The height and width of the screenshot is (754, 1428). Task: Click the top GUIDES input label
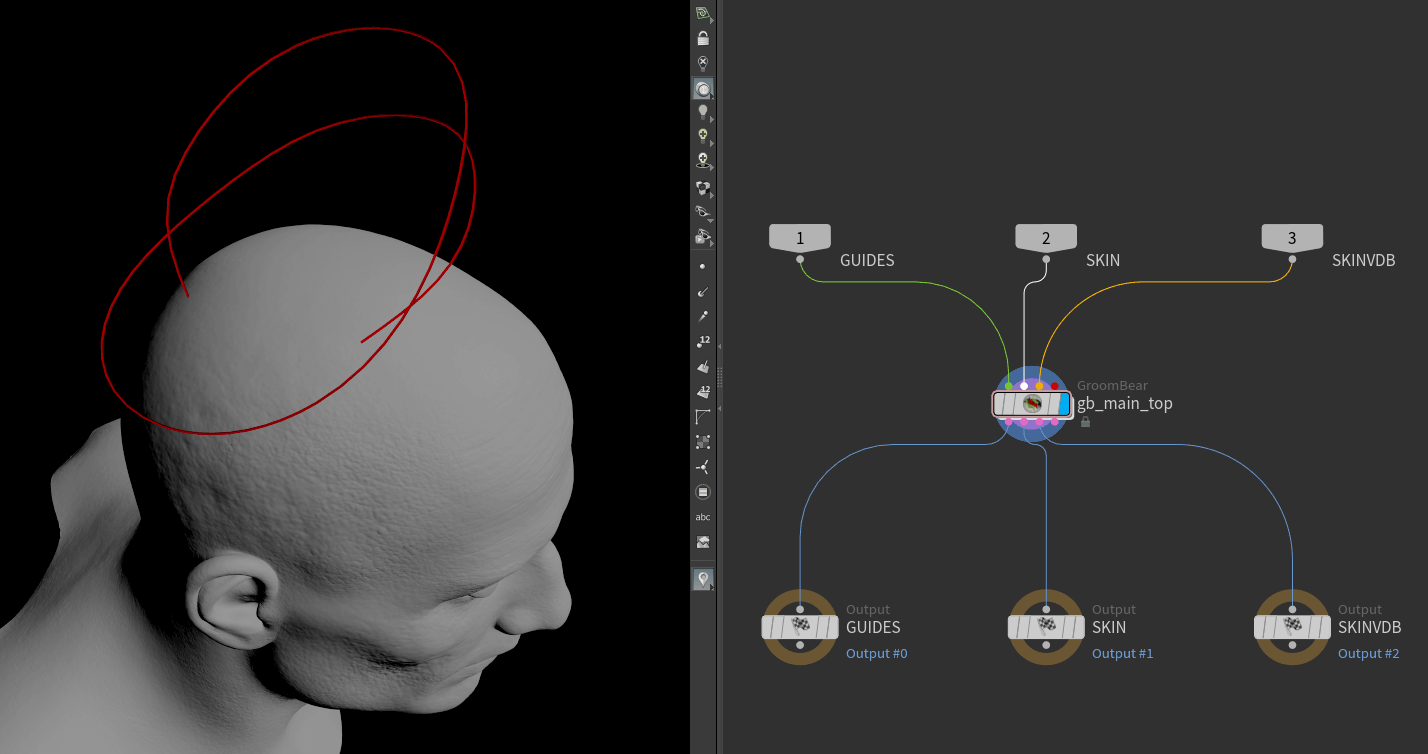click(x=867, y=260)
